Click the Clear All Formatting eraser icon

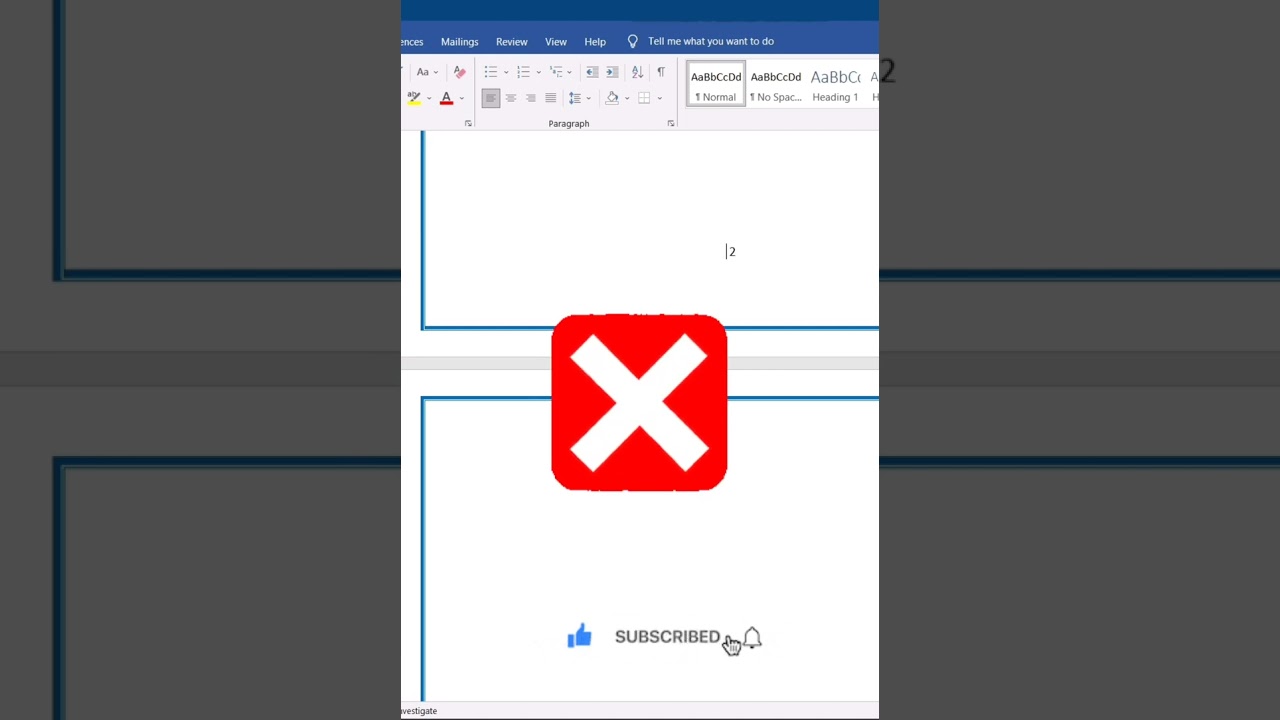tap(459, 72)
